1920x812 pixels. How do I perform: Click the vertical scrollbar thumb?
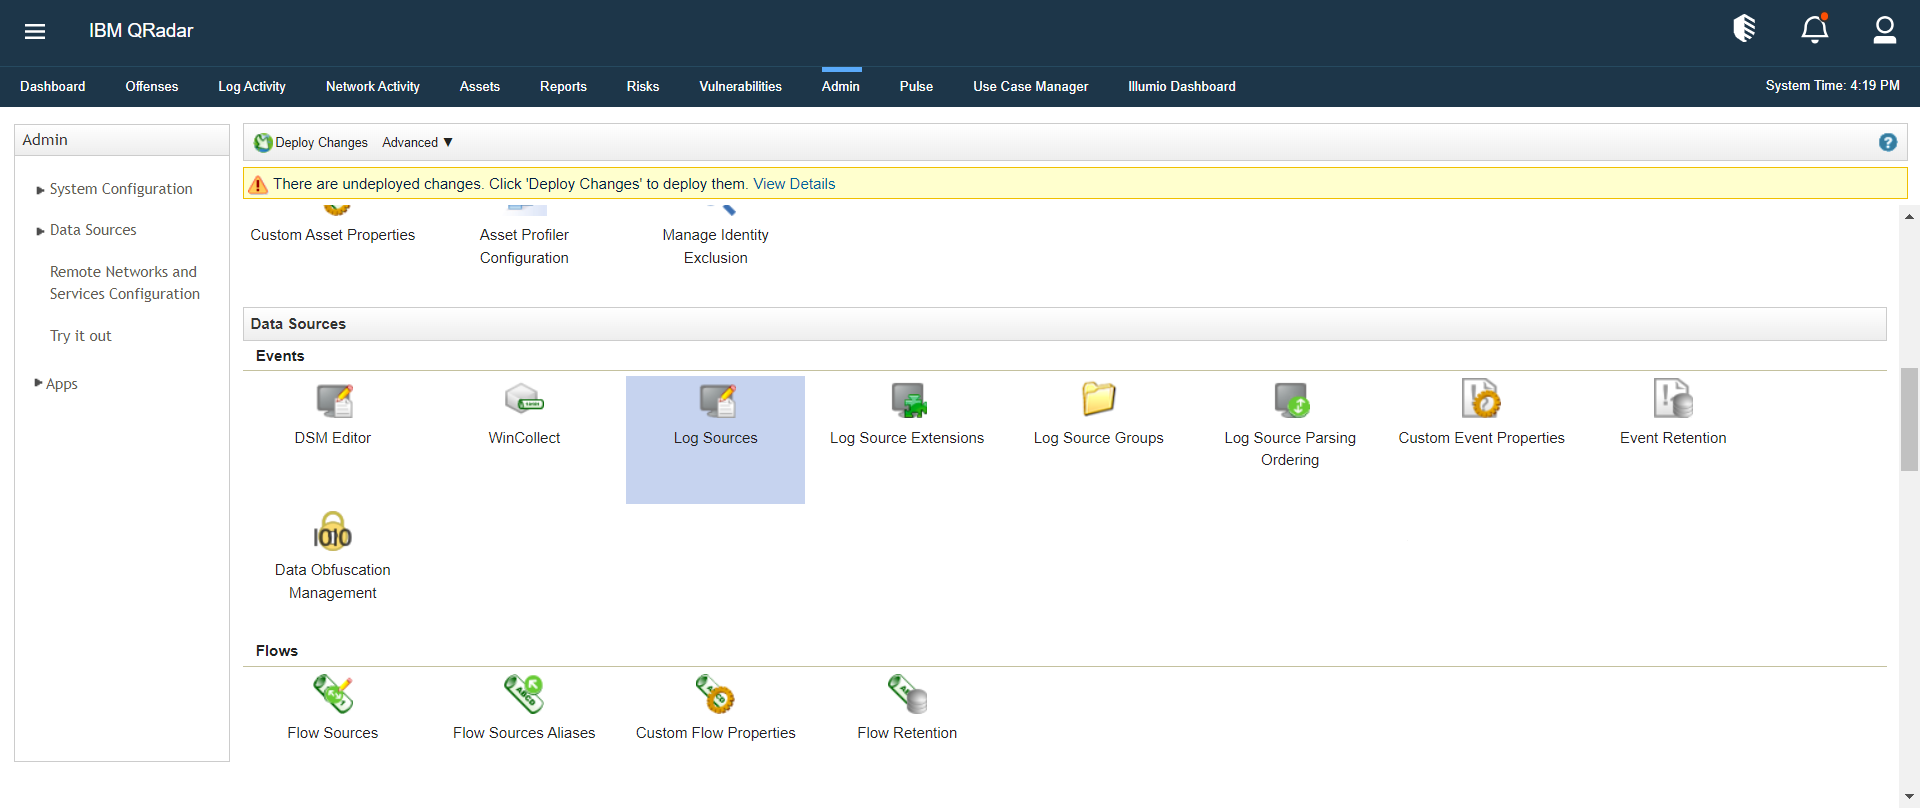tap(1910, 419)
